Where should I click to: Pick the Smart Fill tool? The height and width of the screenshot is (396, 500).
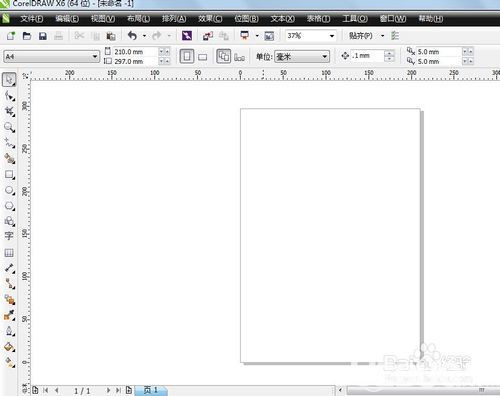pyautogui.click(x=9, y=158)
